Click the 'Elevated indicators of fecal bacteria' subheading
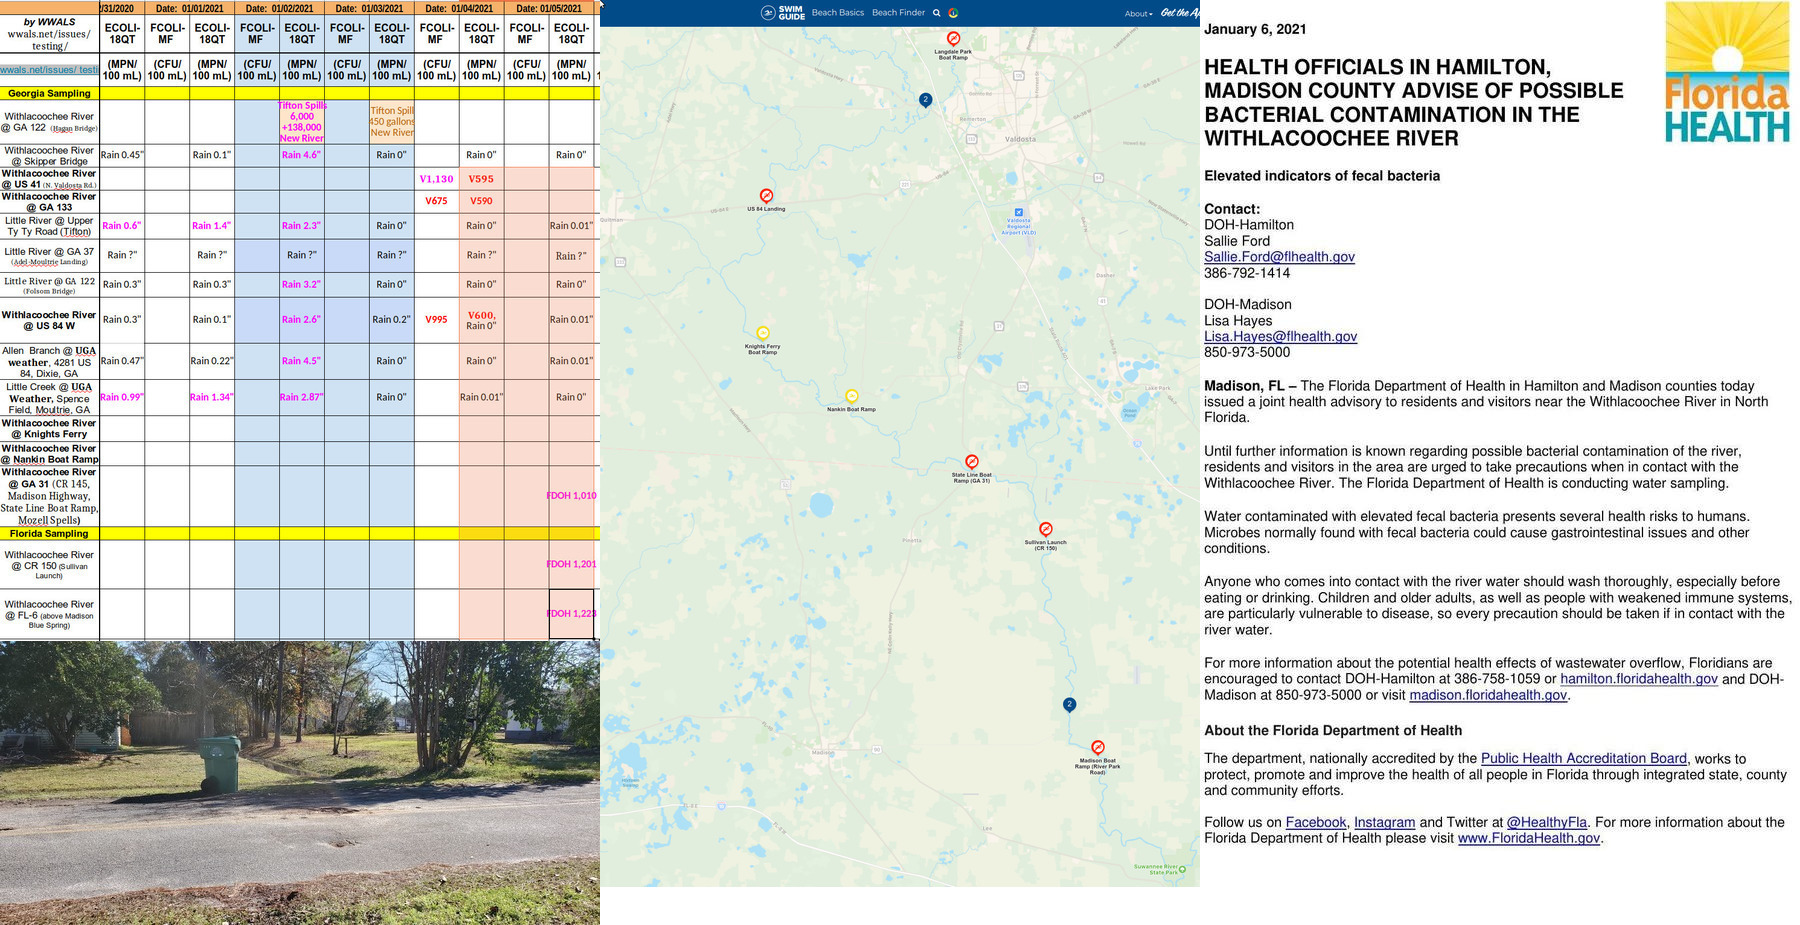Screen dimensions: 1800x925 coord(1322,176)
